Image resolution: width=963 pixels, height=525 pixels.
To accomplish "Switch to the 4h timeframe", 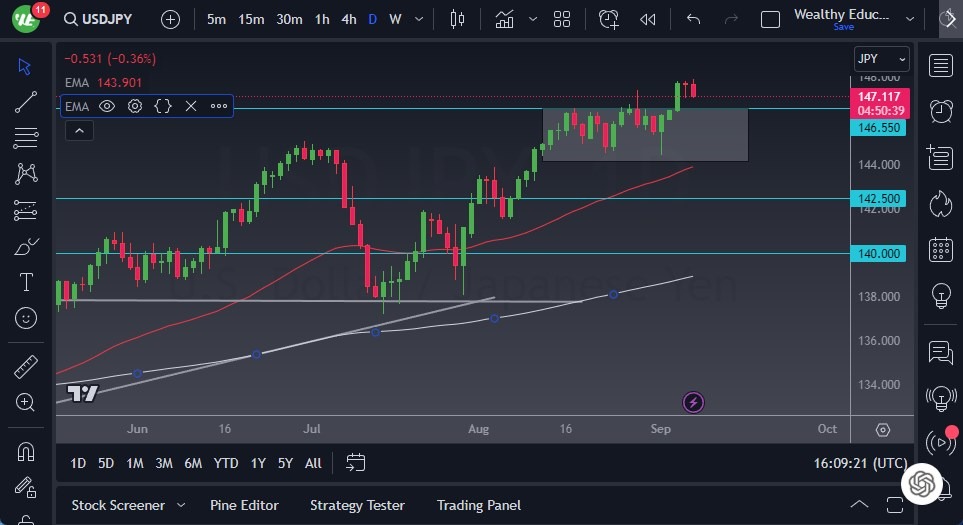I will coord(349,19).
